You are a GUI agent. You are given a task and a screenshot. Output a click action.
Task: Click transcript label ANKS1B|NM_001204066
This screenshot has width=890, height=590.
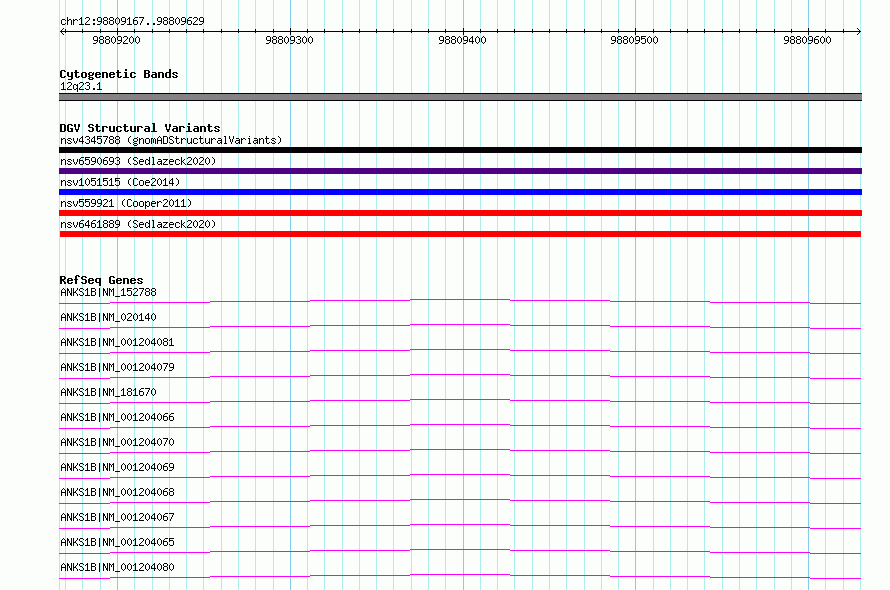(x=117, y=417)
